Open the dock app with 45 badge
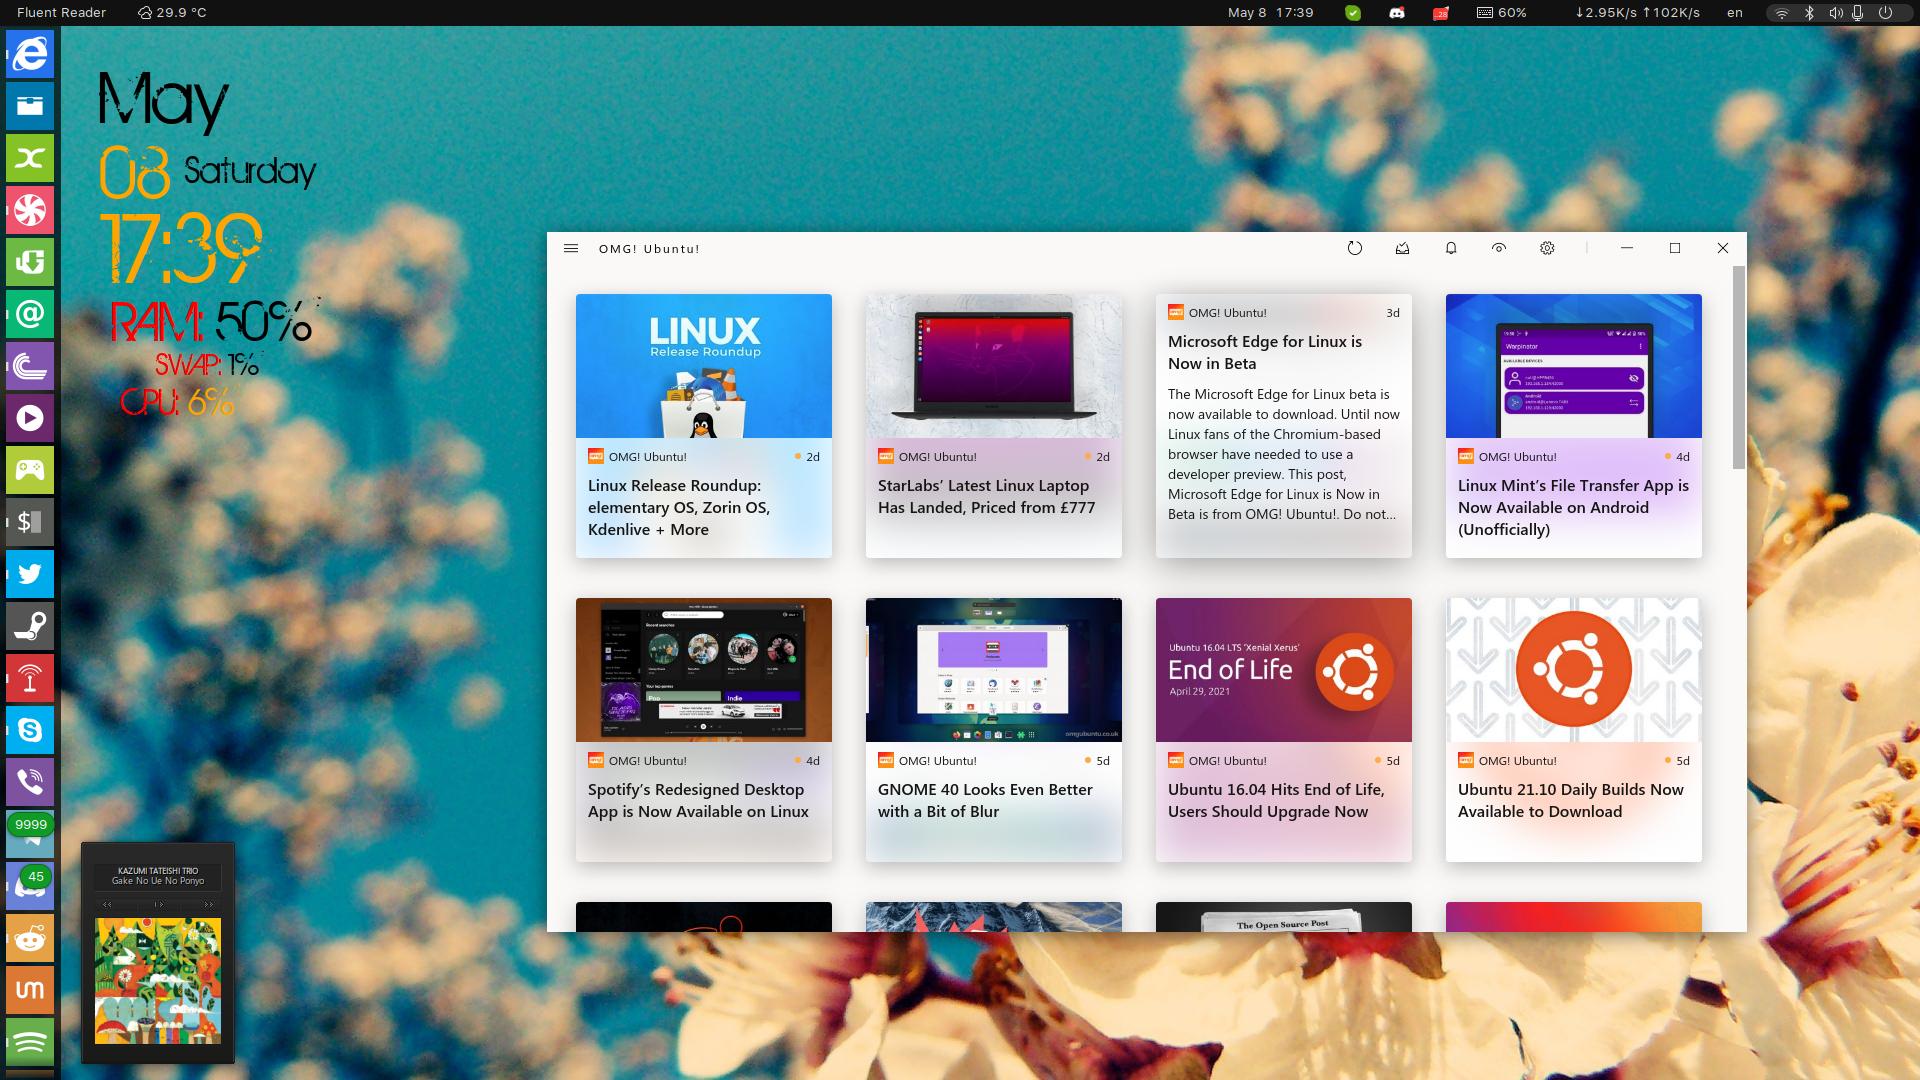The width and height of the screenshot is (1920, 1080). (x=30, y=886)
